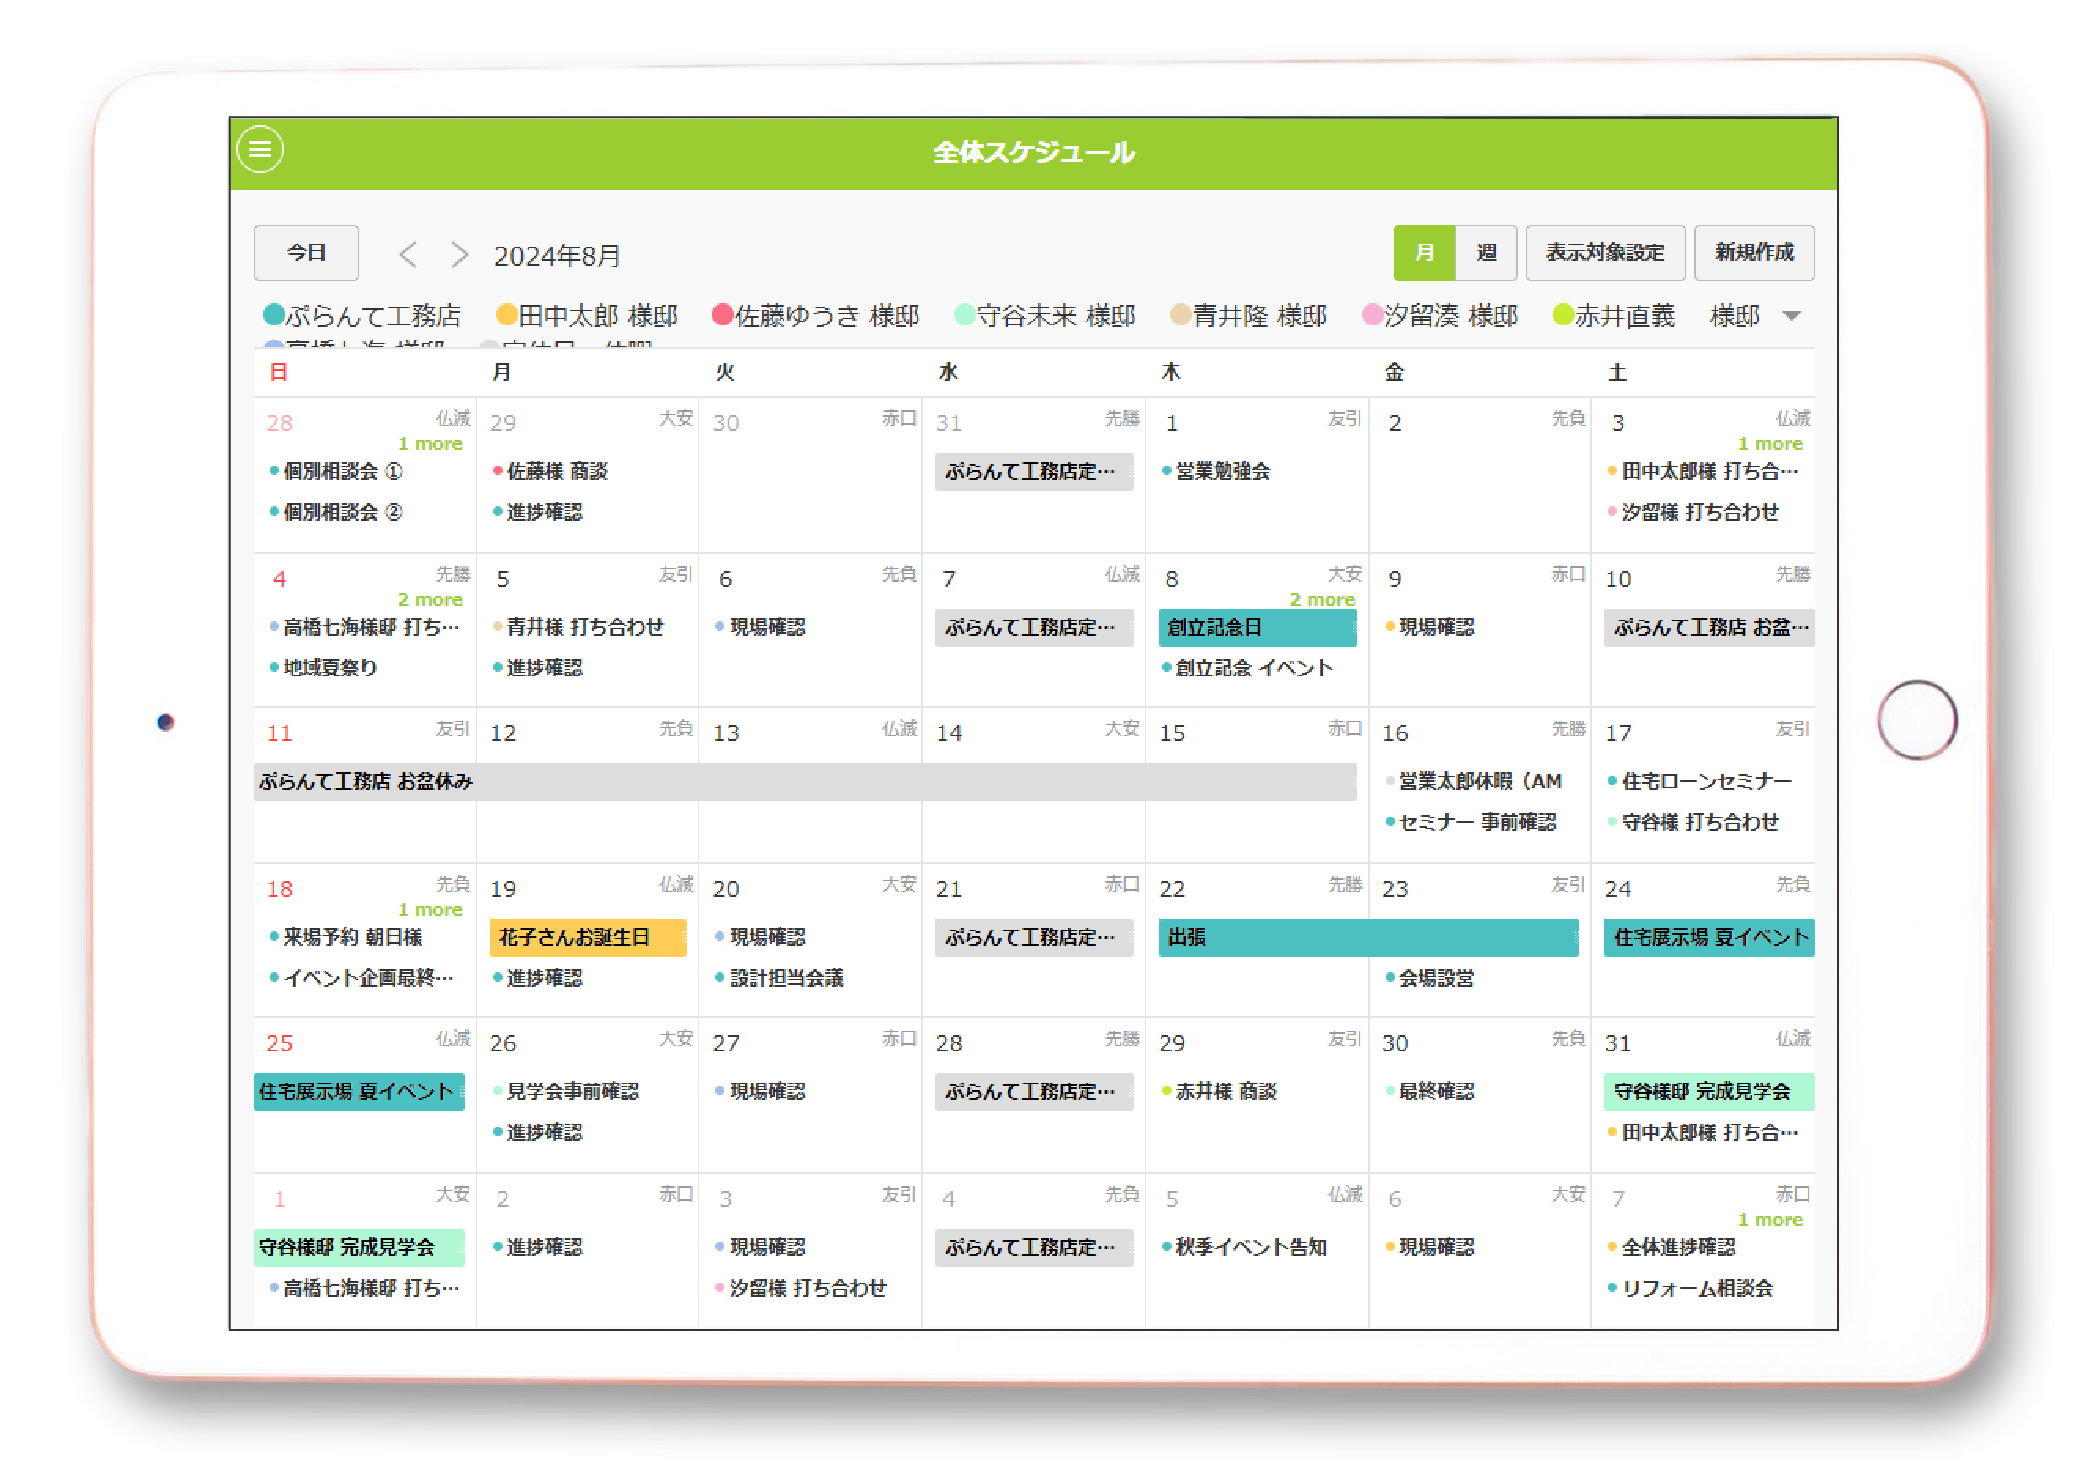Expand '2 more' on August 8

click(1321, 599)
